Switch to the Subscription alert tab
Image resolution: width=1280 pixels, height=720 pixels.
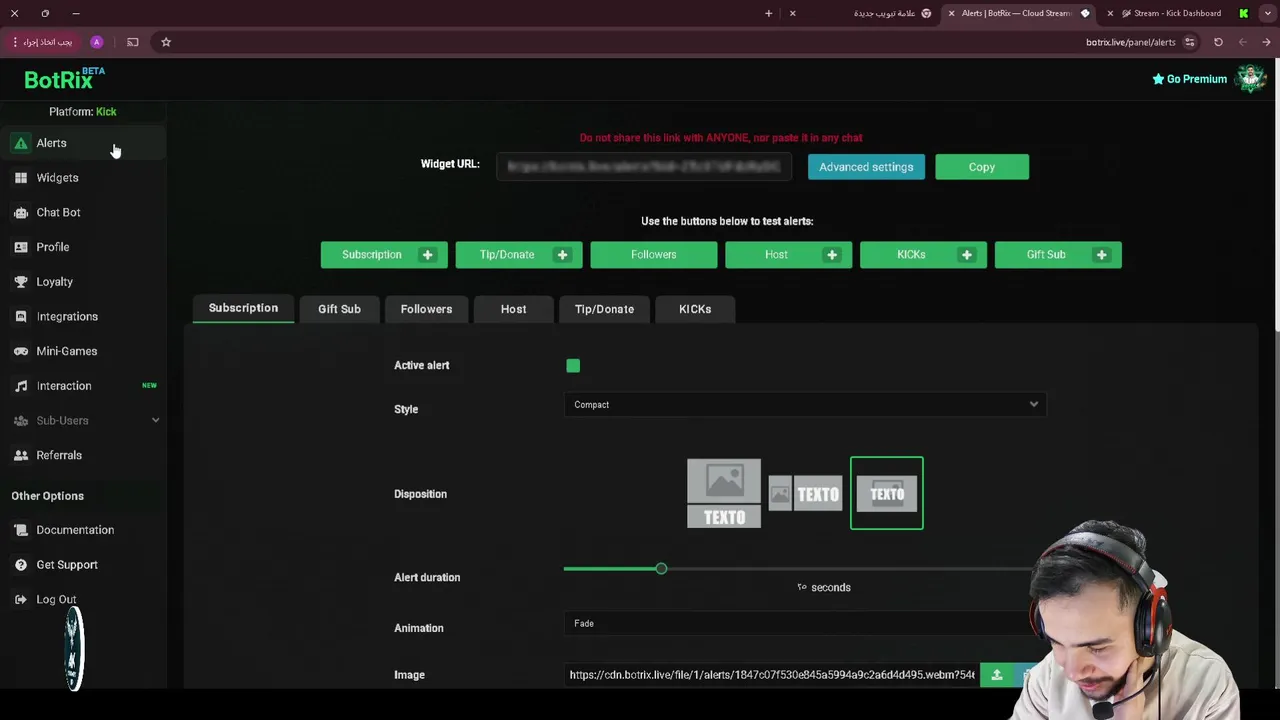(x=243, y=308)
